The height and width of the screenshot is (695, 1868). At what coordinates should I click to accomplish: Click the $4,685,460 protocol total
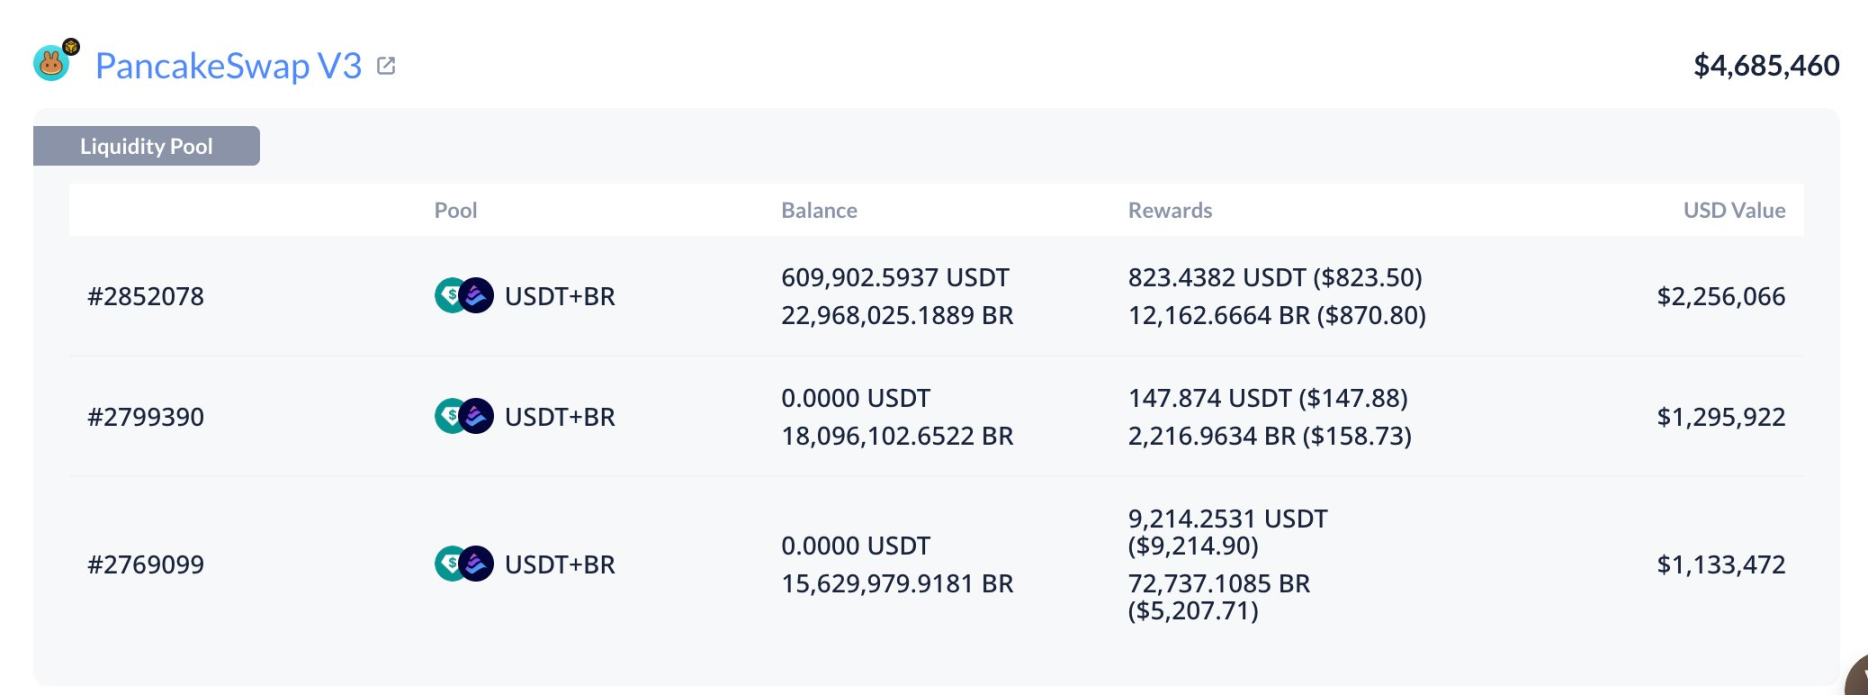tap(1766, 65)
